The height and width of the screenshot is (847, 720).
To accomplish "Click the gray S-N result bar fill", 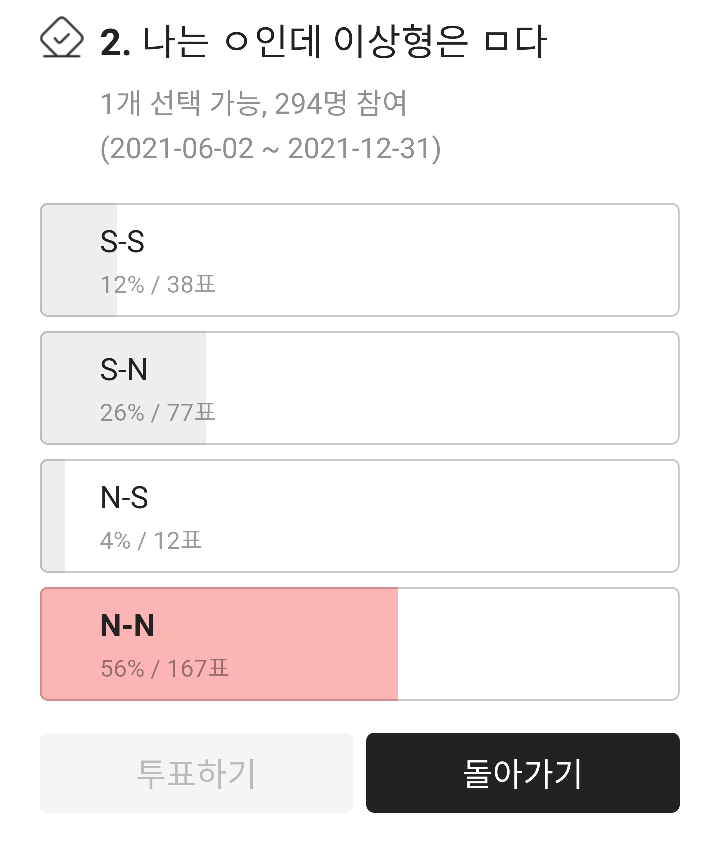I will [x=180, y=387].
